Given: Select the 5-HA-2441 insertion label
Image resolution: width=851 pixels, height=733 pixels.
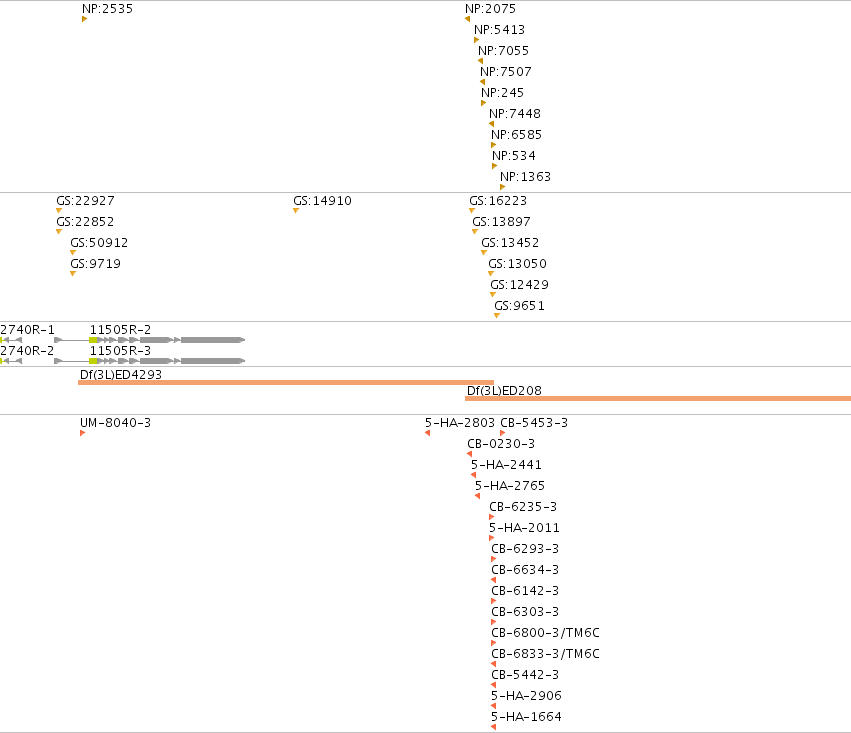Looking at the screenshot, I should coord(506,465).
